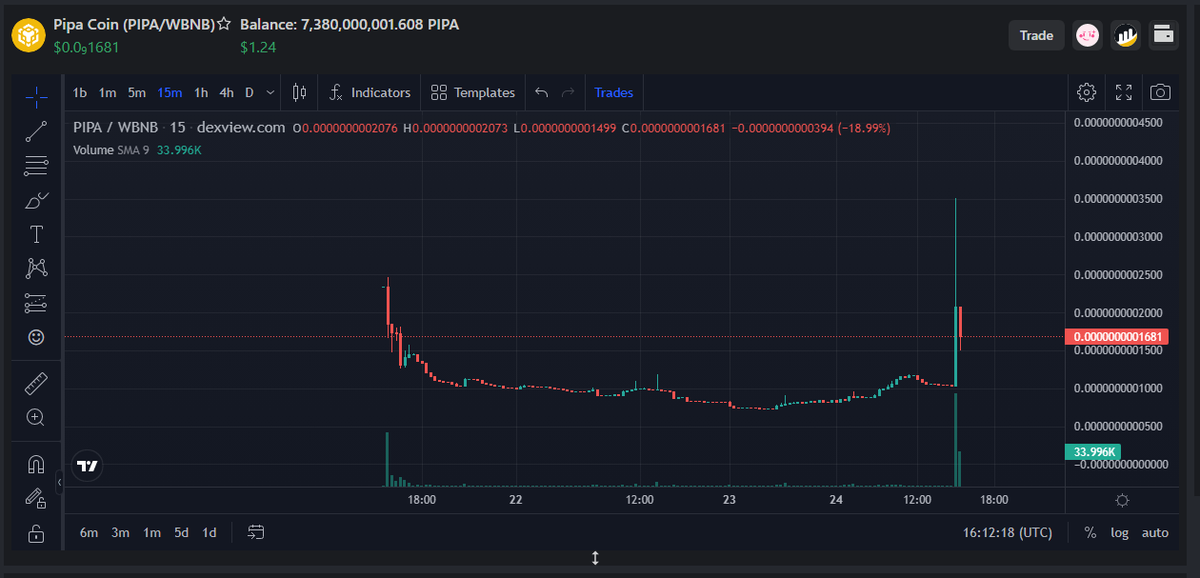The height and width of the screenshot is (578, 1200).
Task: Set bottom date range to 1m
Action: [152, 533]
